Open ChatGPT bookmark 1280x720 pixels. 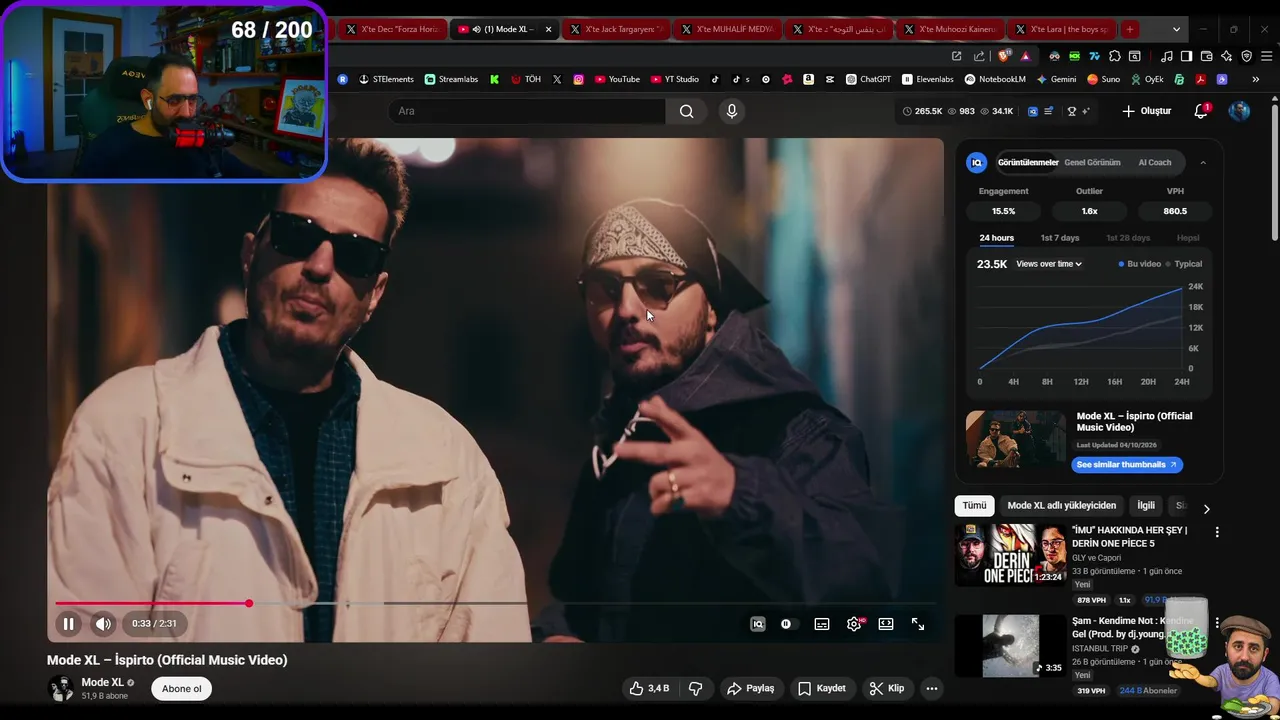coord(868,79)
